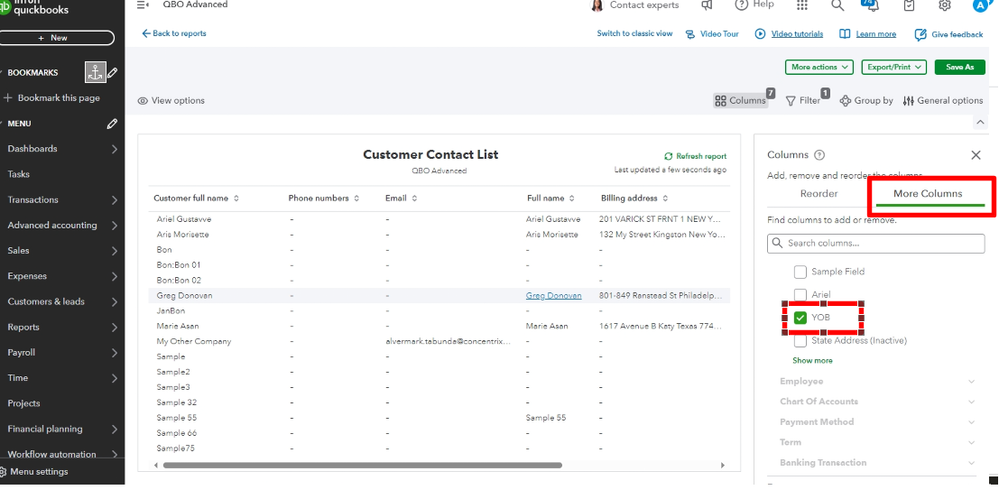Open the settings gear icon
Image resolution: width=999 pixels, height=499 pixels.
click(945, 5)
